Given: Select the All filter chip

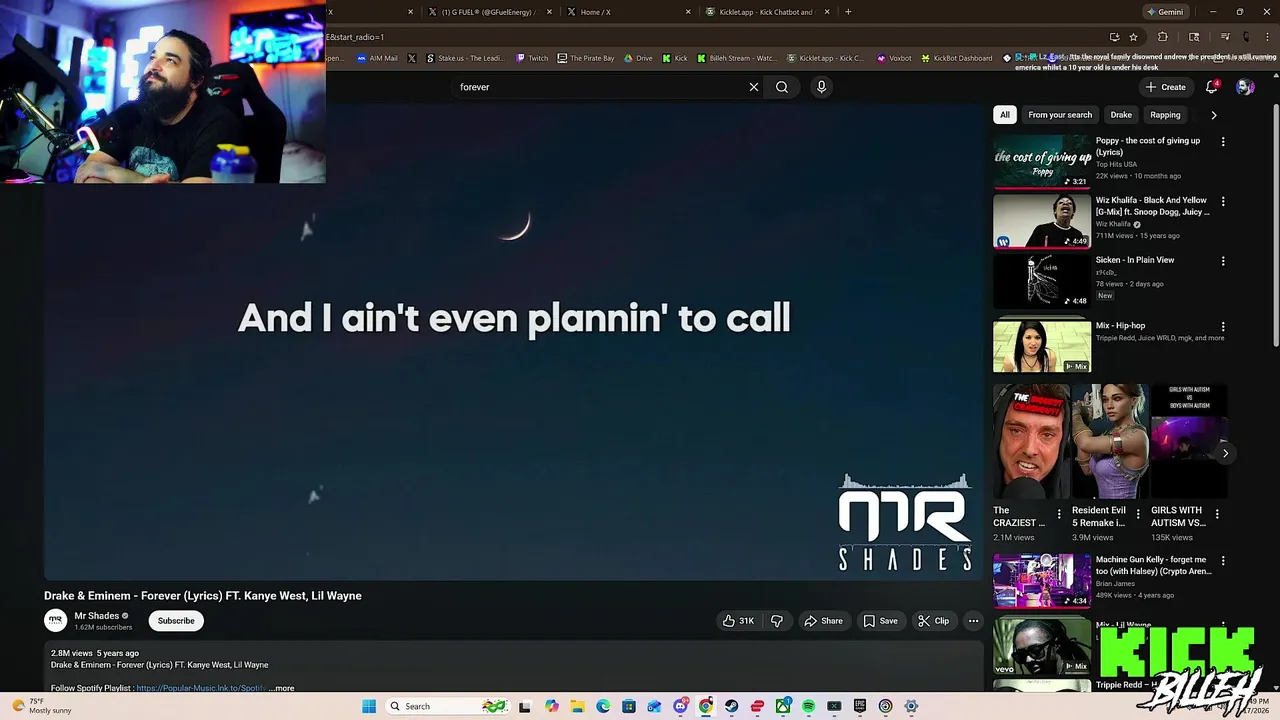Looking at the screenshot, I should point(1005,115).
